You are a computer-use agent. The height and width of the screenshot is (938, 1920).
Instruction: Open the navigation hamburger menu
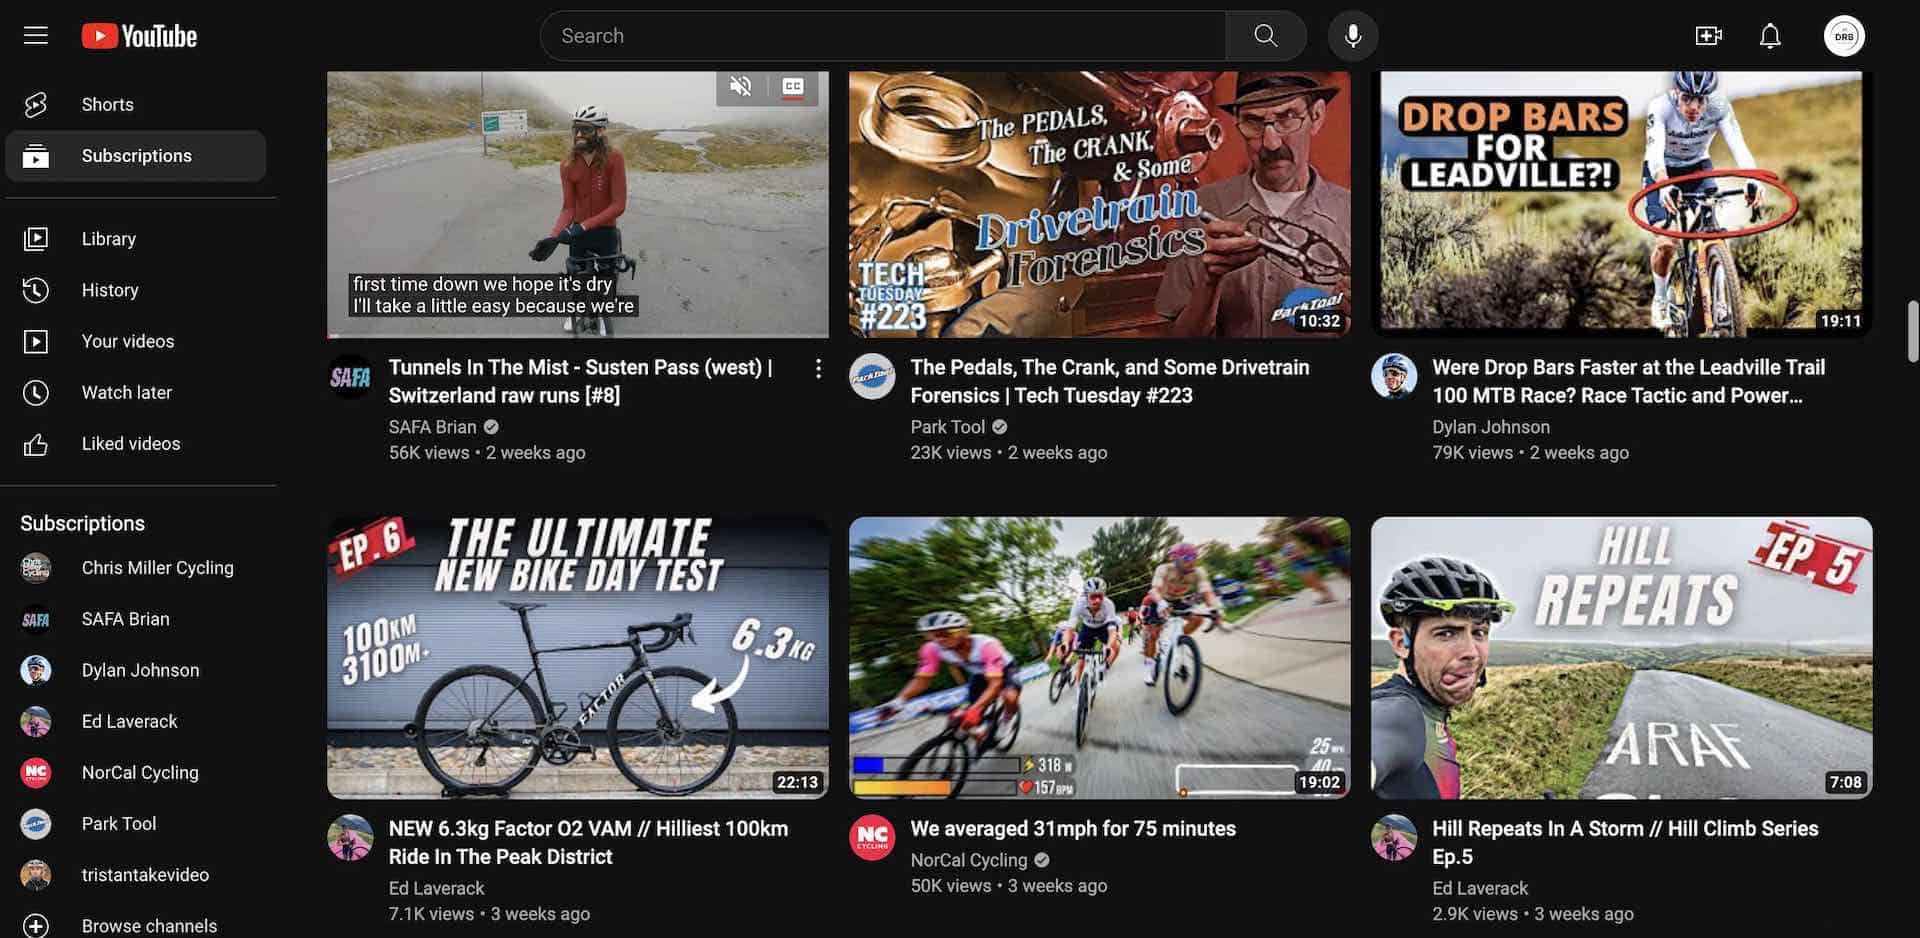click(x=35, y=34)
